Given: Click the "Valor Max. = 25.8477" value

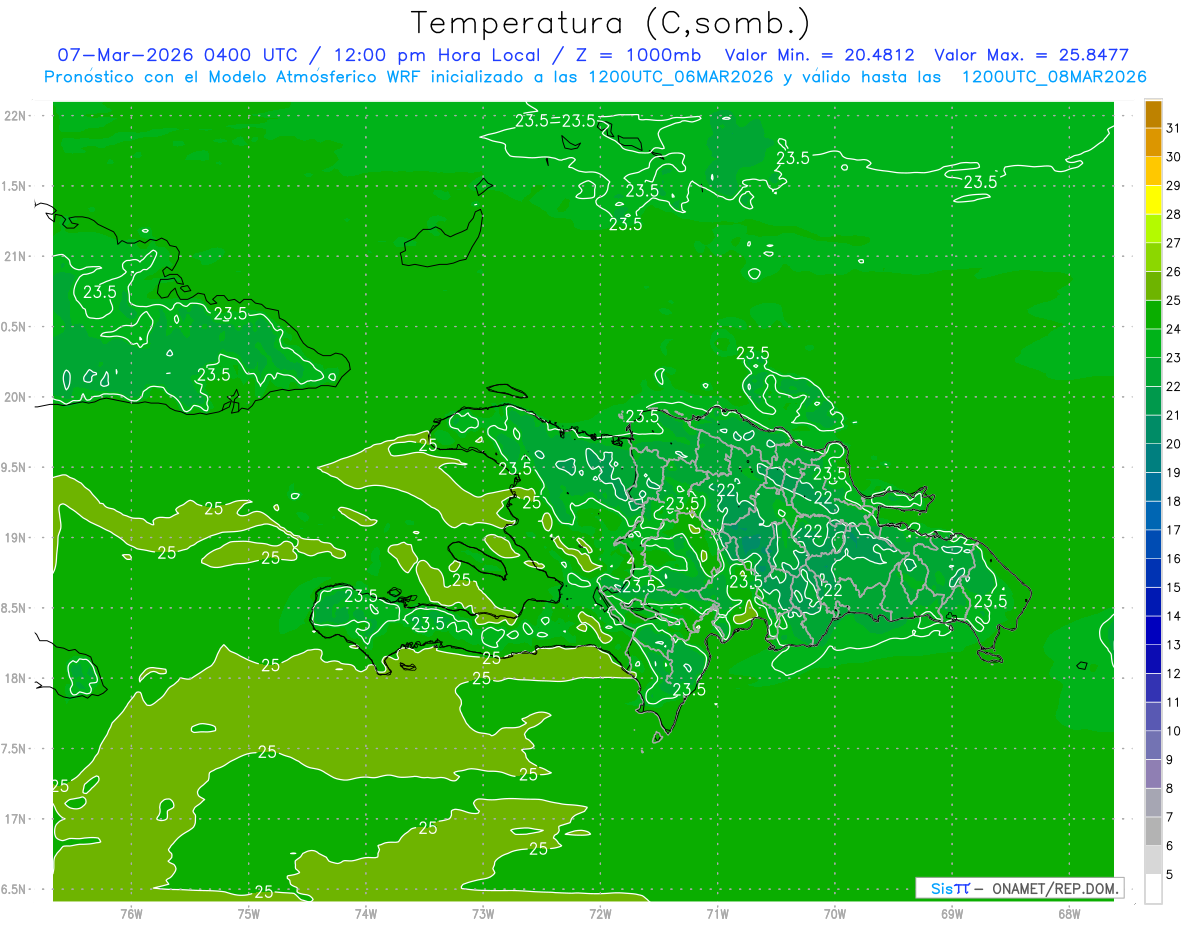Looking at the screenshot, I should pos(1032,55).
